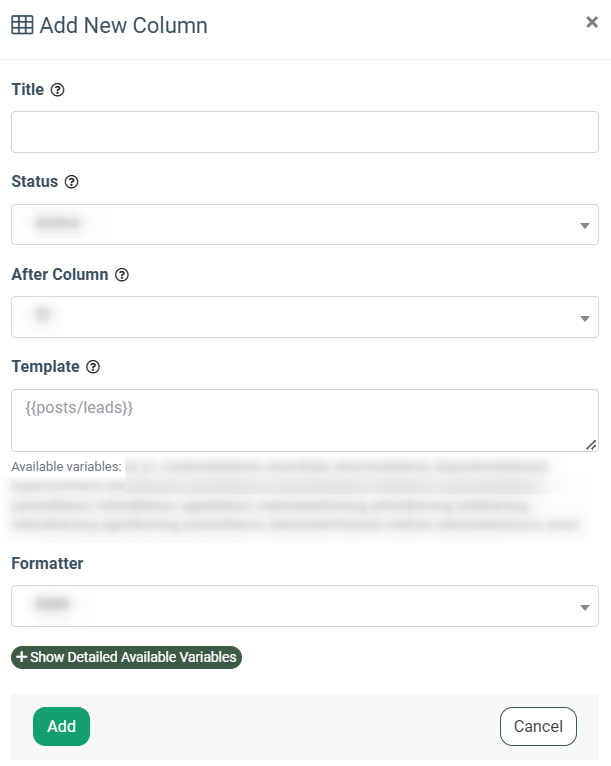
Task: Click the Formatter field label
Action: [x=47, y=564]
